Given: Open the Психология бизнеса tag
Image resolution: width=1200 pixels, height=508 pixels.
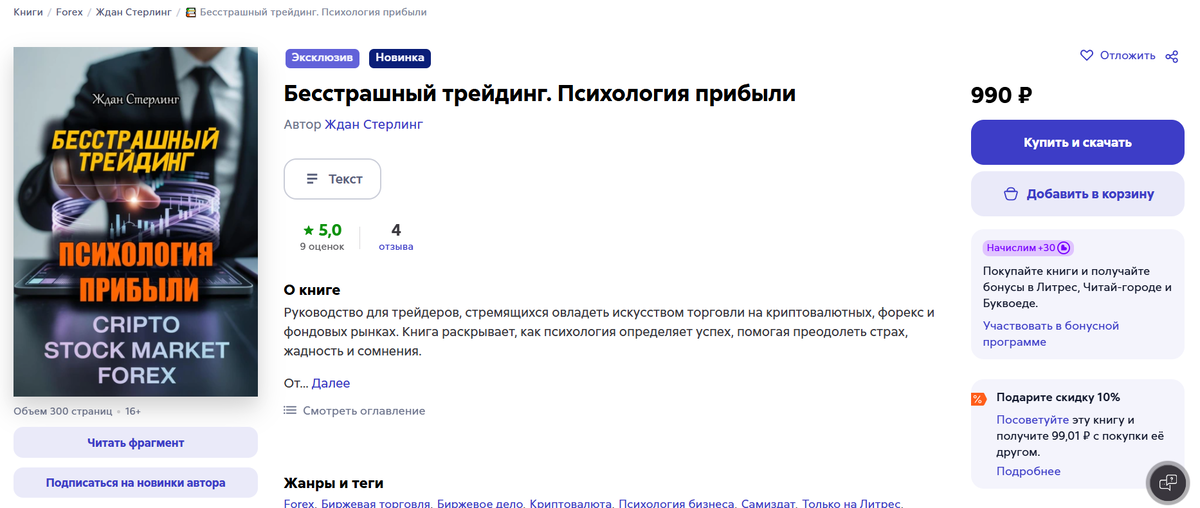Looking at the screenshot, I should pyautogui.click(x=676, y=504).
